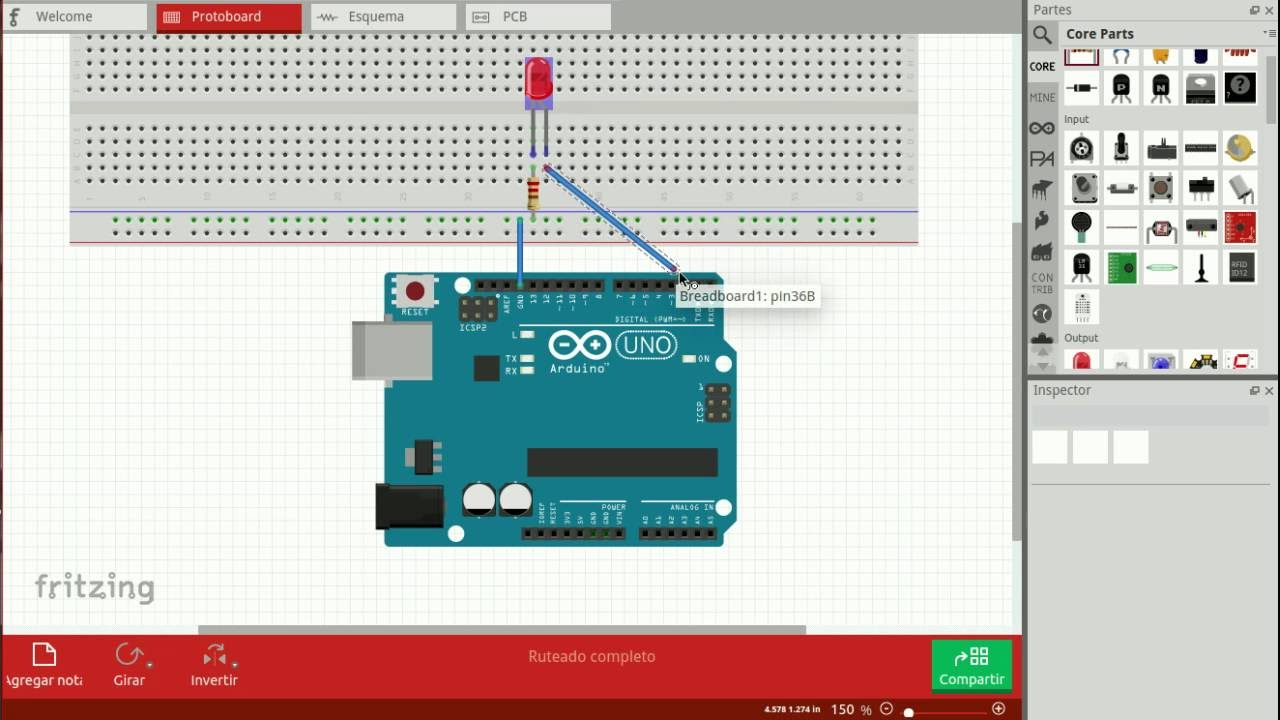Open the Arduino parts bin
Screen dimensions: 1280x720
tap(1042, 129)
